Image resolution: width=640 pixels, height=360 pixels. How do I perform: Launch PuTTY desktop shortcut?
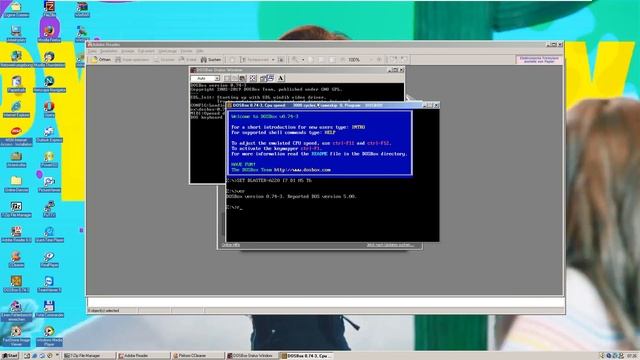coord(49,209)
